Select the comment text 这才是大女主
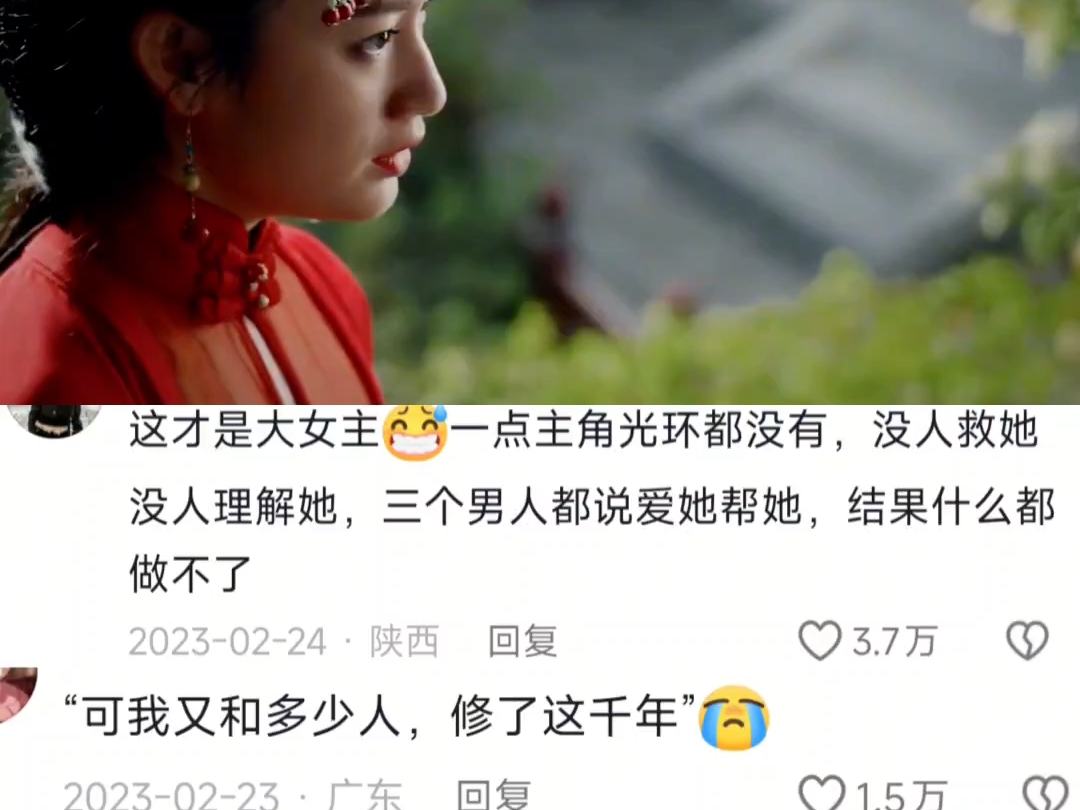The width and height of the screenshot is (1080, 810). (x=254, y=430)
